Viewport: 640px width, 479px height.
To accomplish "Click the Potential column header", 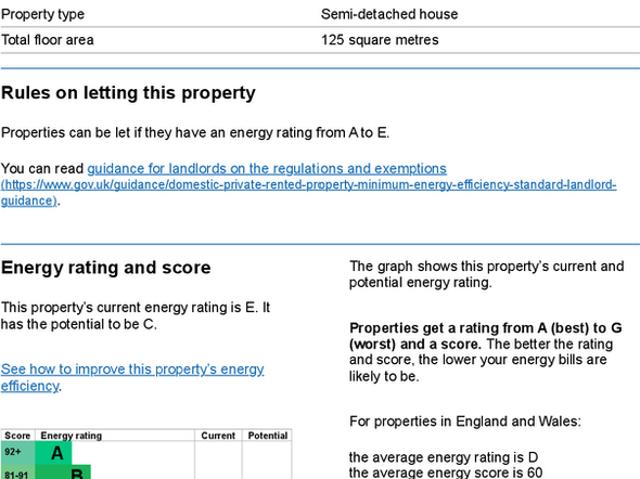I will [x=267, y=436].
